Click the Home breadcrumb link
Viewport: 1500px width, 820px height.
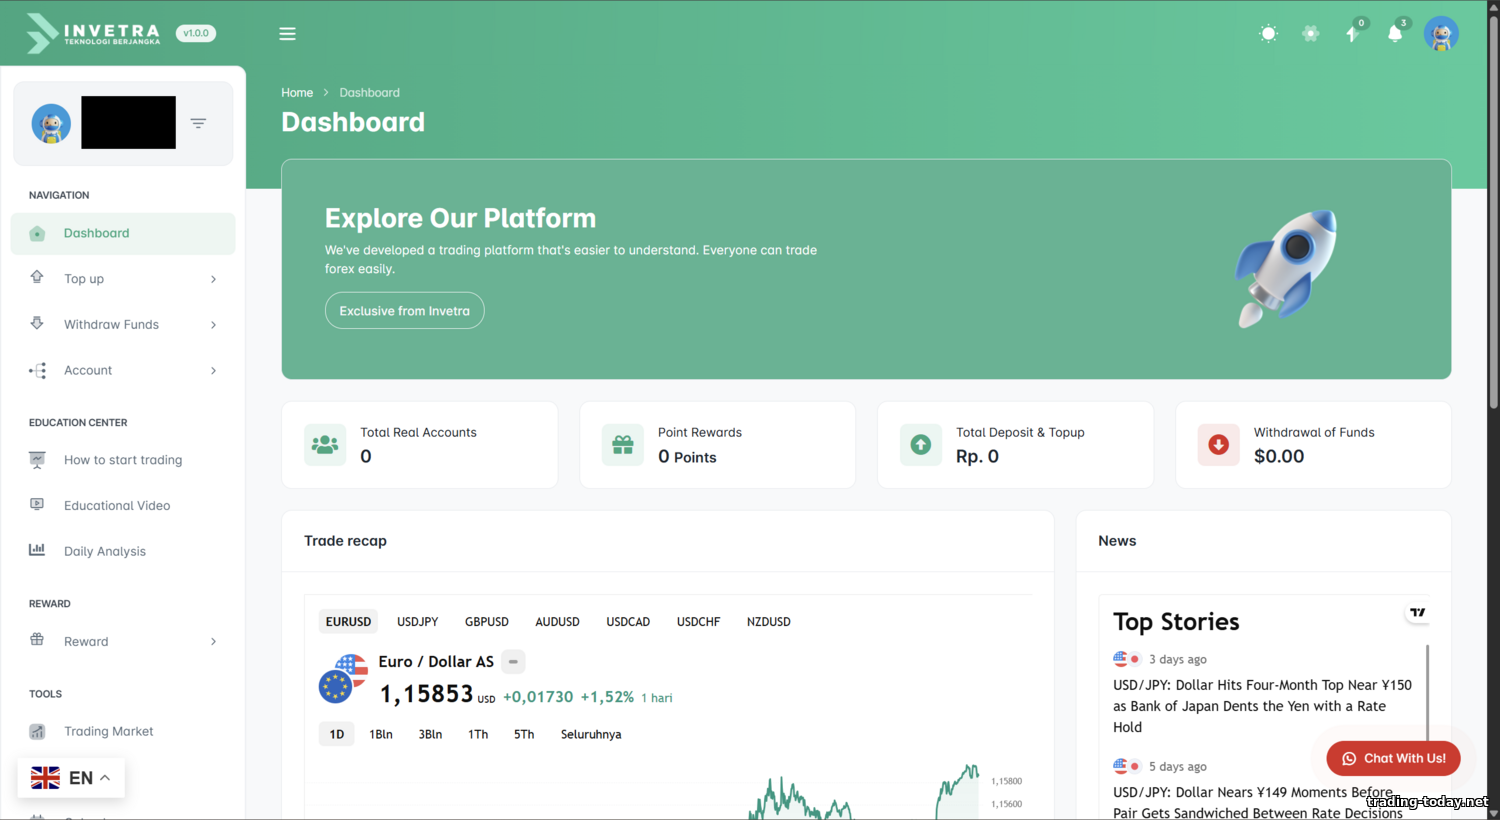(297, 93)
